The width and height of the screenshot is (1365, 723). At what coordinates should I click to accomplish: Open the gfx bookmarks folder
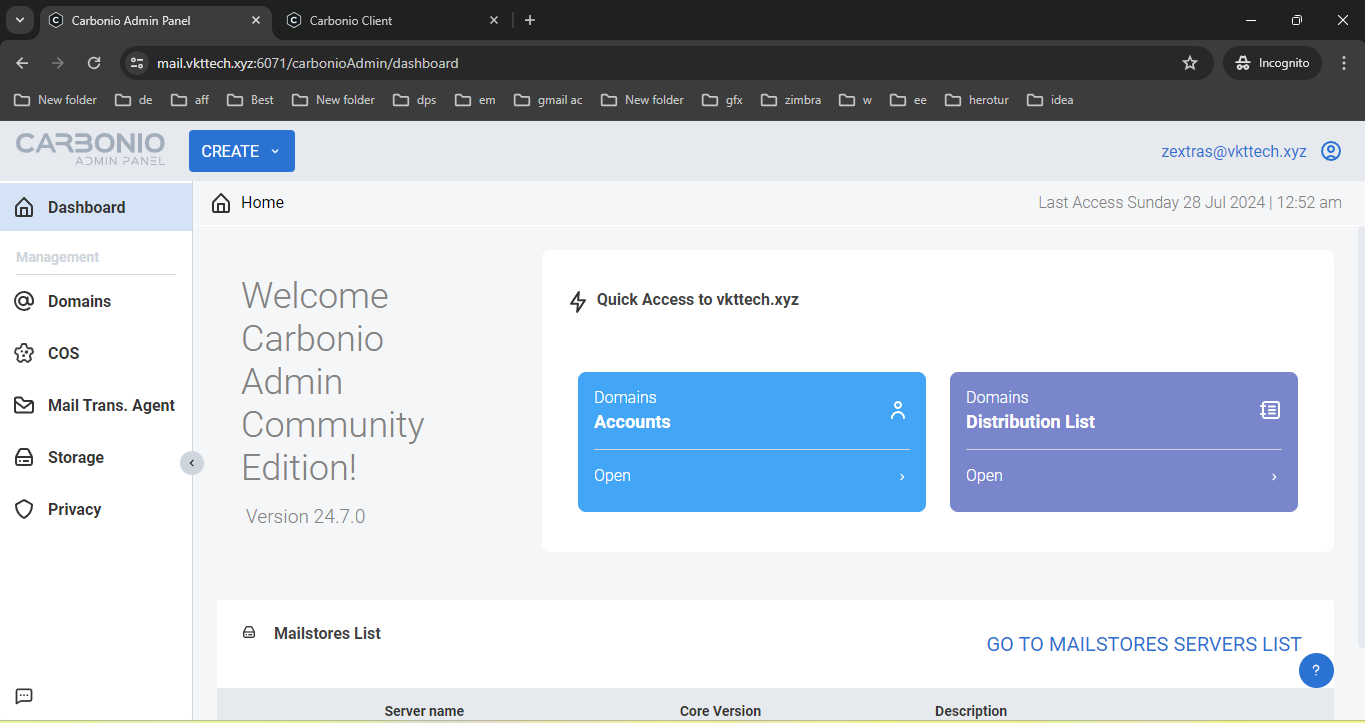723,100
